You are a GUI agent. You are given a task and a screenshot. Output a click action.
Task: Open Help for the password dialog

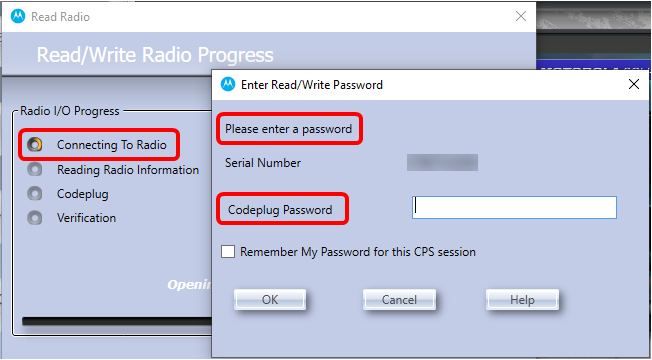(522, 300)
